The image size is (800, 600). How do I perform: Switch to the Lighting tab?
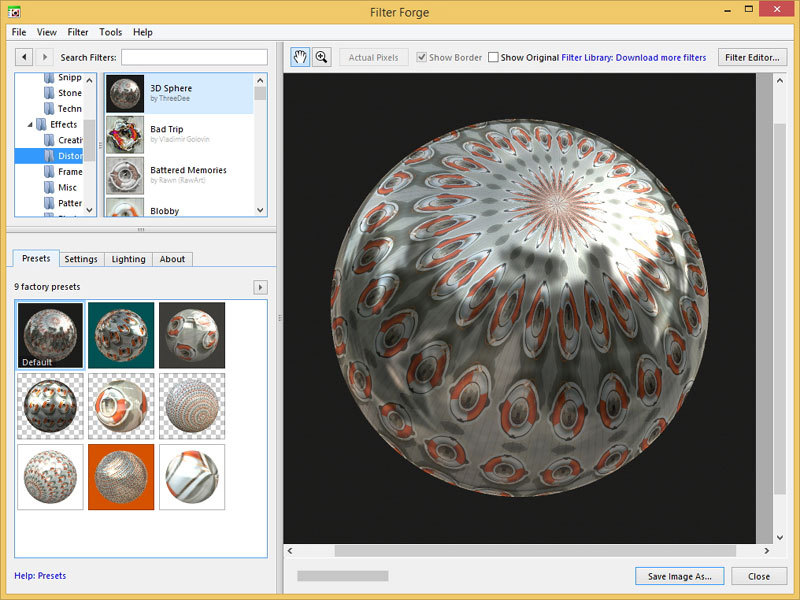[129, 259]
